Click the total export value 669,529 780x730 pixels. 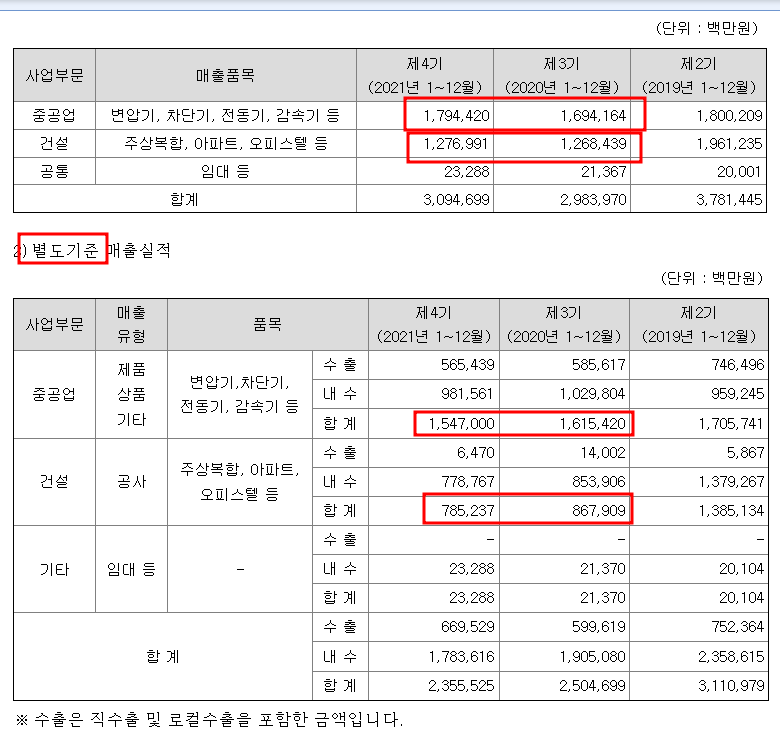tap(468, 626)
